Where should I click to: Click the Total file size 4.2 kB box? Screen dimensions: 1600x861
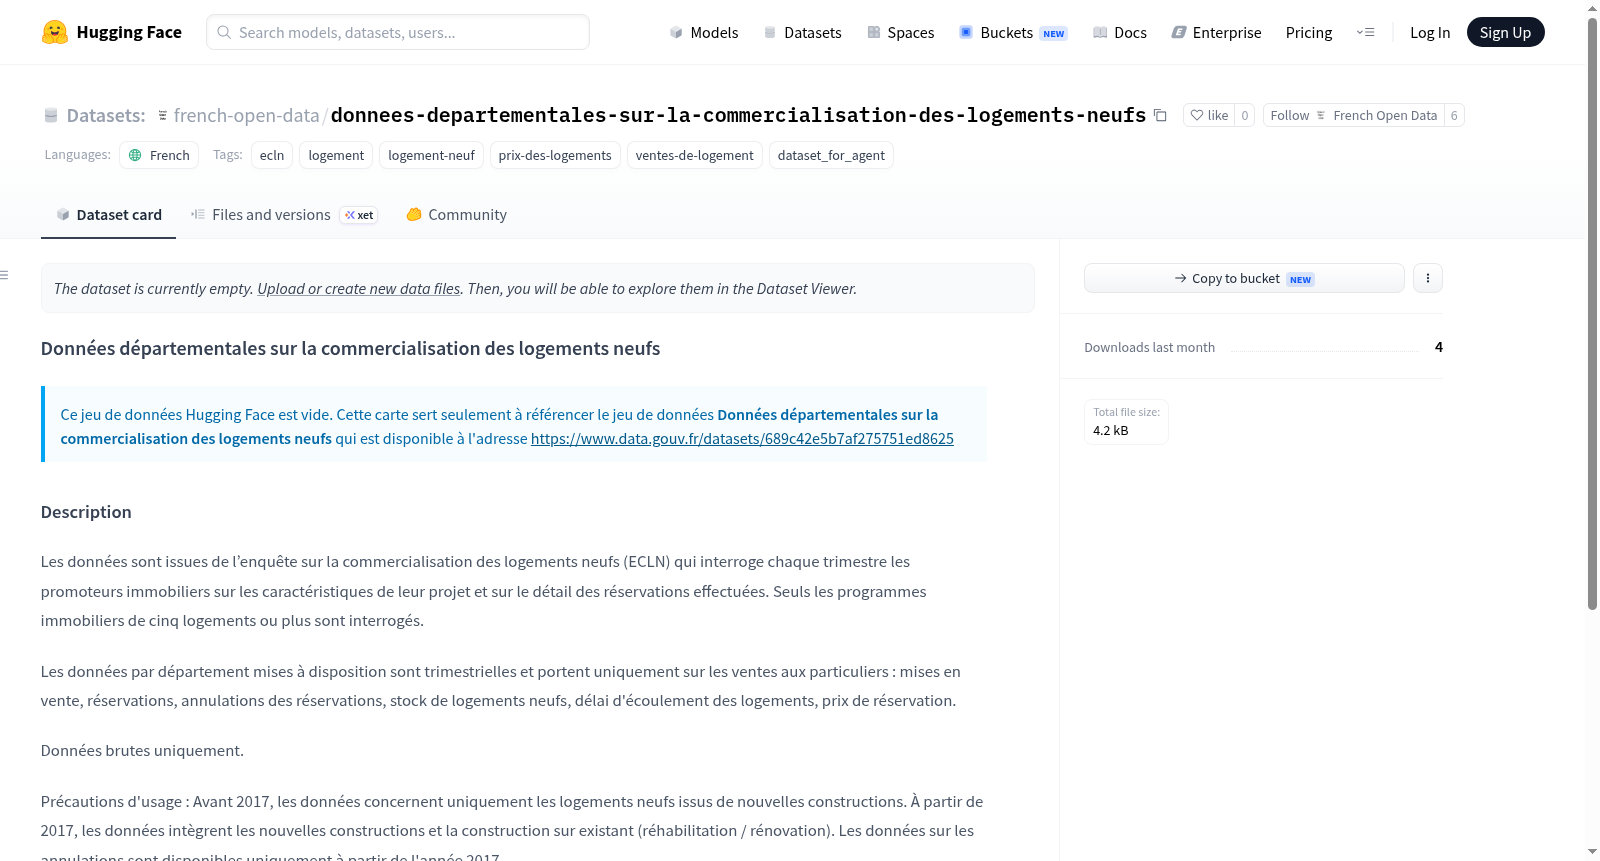(1126, 421)
